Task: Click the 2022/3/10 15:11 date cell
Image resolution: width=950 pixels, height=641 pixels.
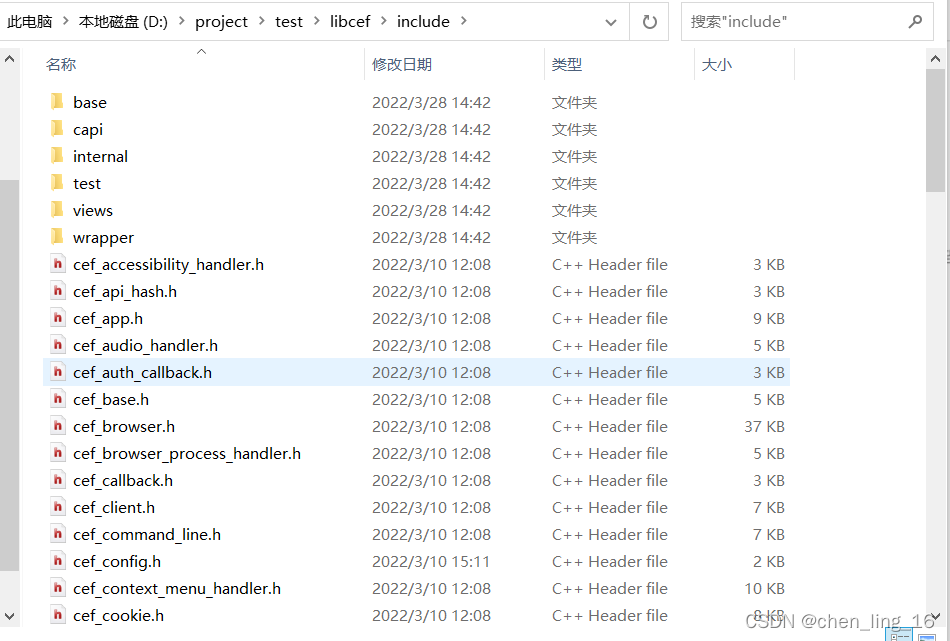Action: click(431, 562)
